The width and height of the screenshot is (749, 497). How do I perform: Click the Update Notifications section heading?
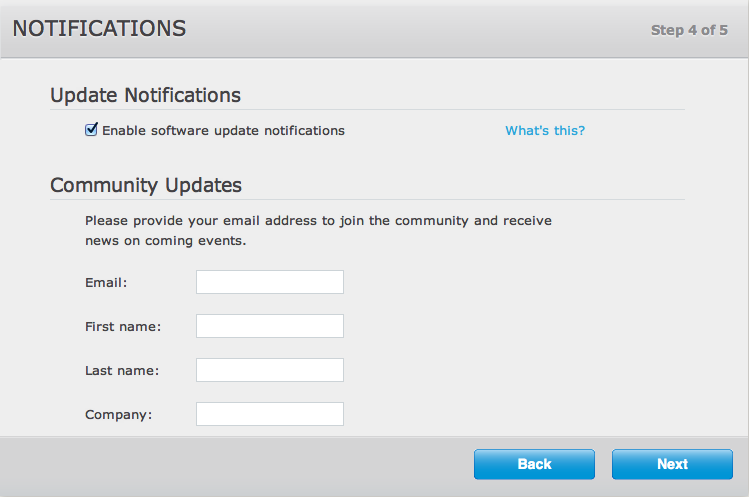click(145, 95)
